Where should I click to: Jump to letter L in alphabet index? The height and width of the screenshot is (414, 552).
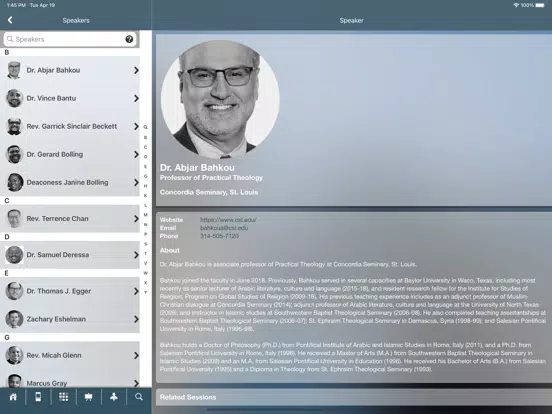coord(145,205)
